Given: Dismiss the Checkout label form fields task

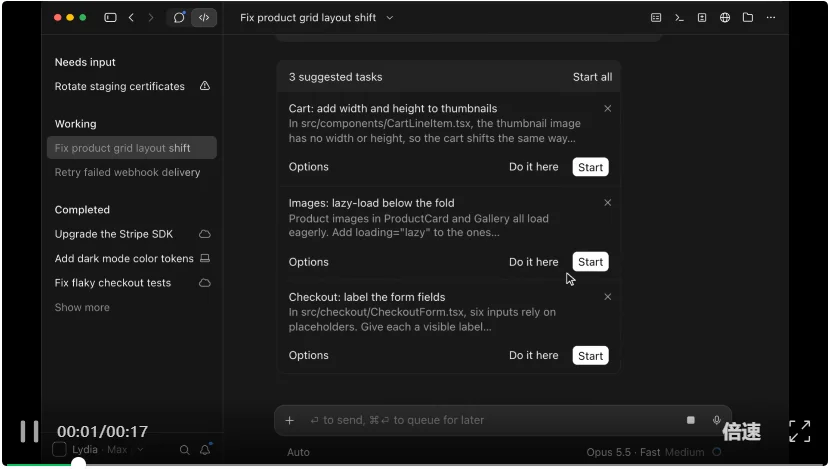Looking at the screenshot, I should point(608,297).
